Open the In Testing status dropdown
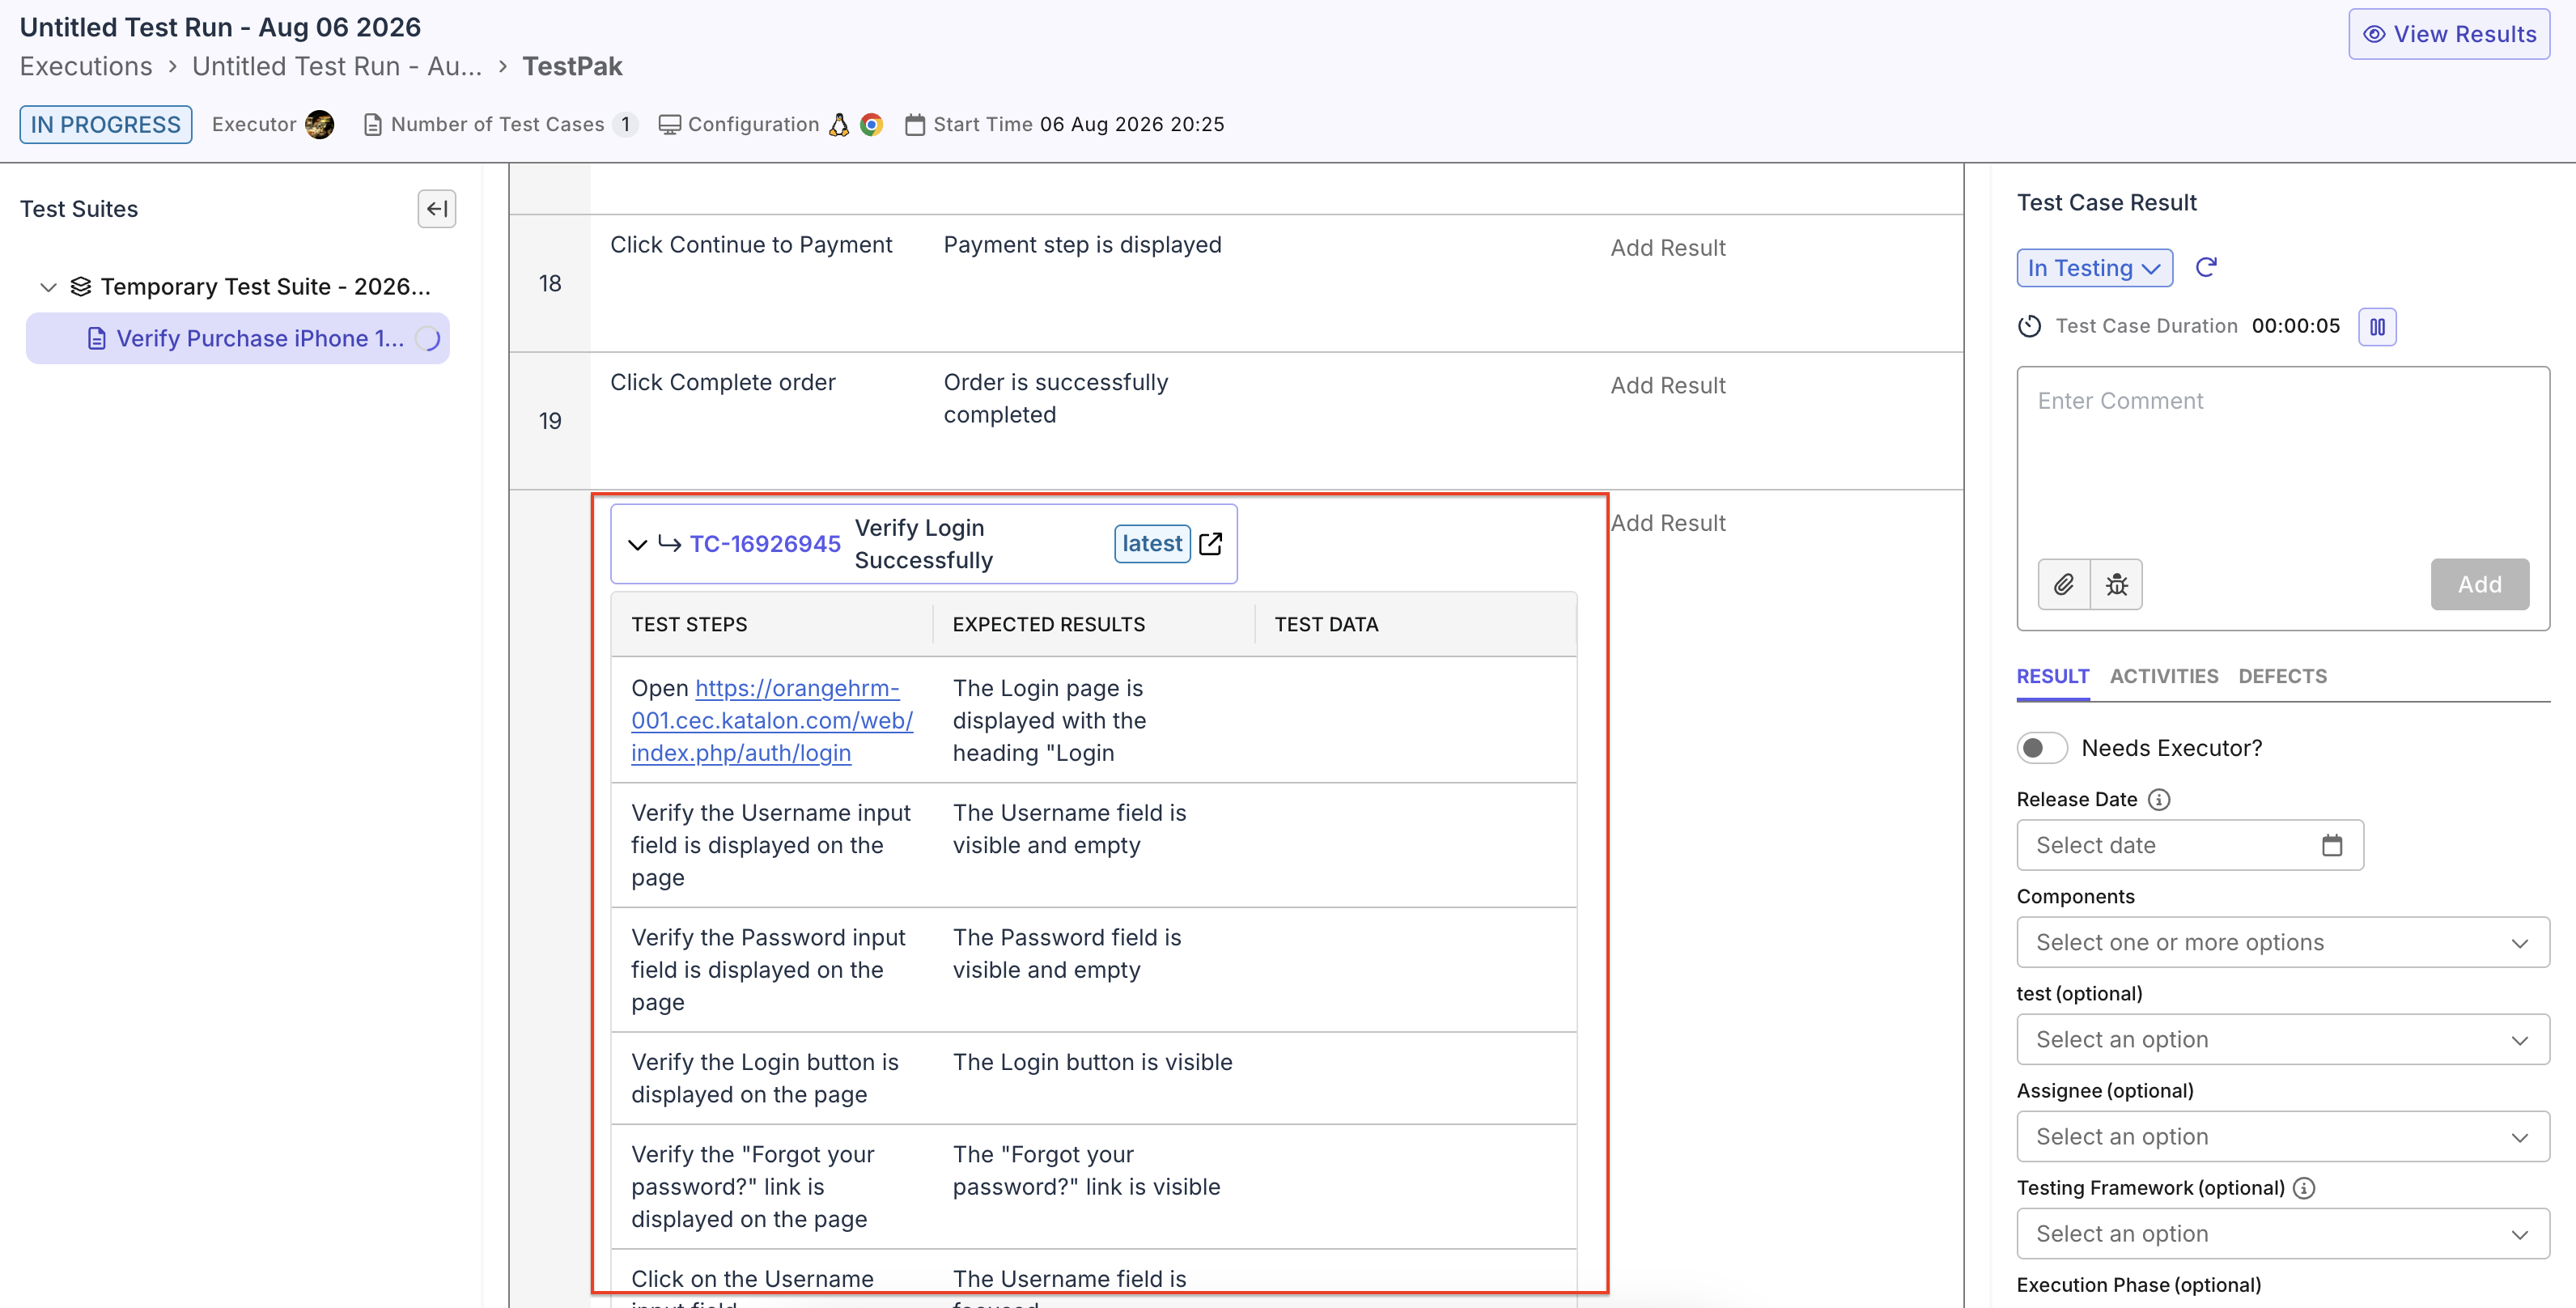Screen dimensions: 2576x1308 pyautogui.click(x=2094, y=268)
